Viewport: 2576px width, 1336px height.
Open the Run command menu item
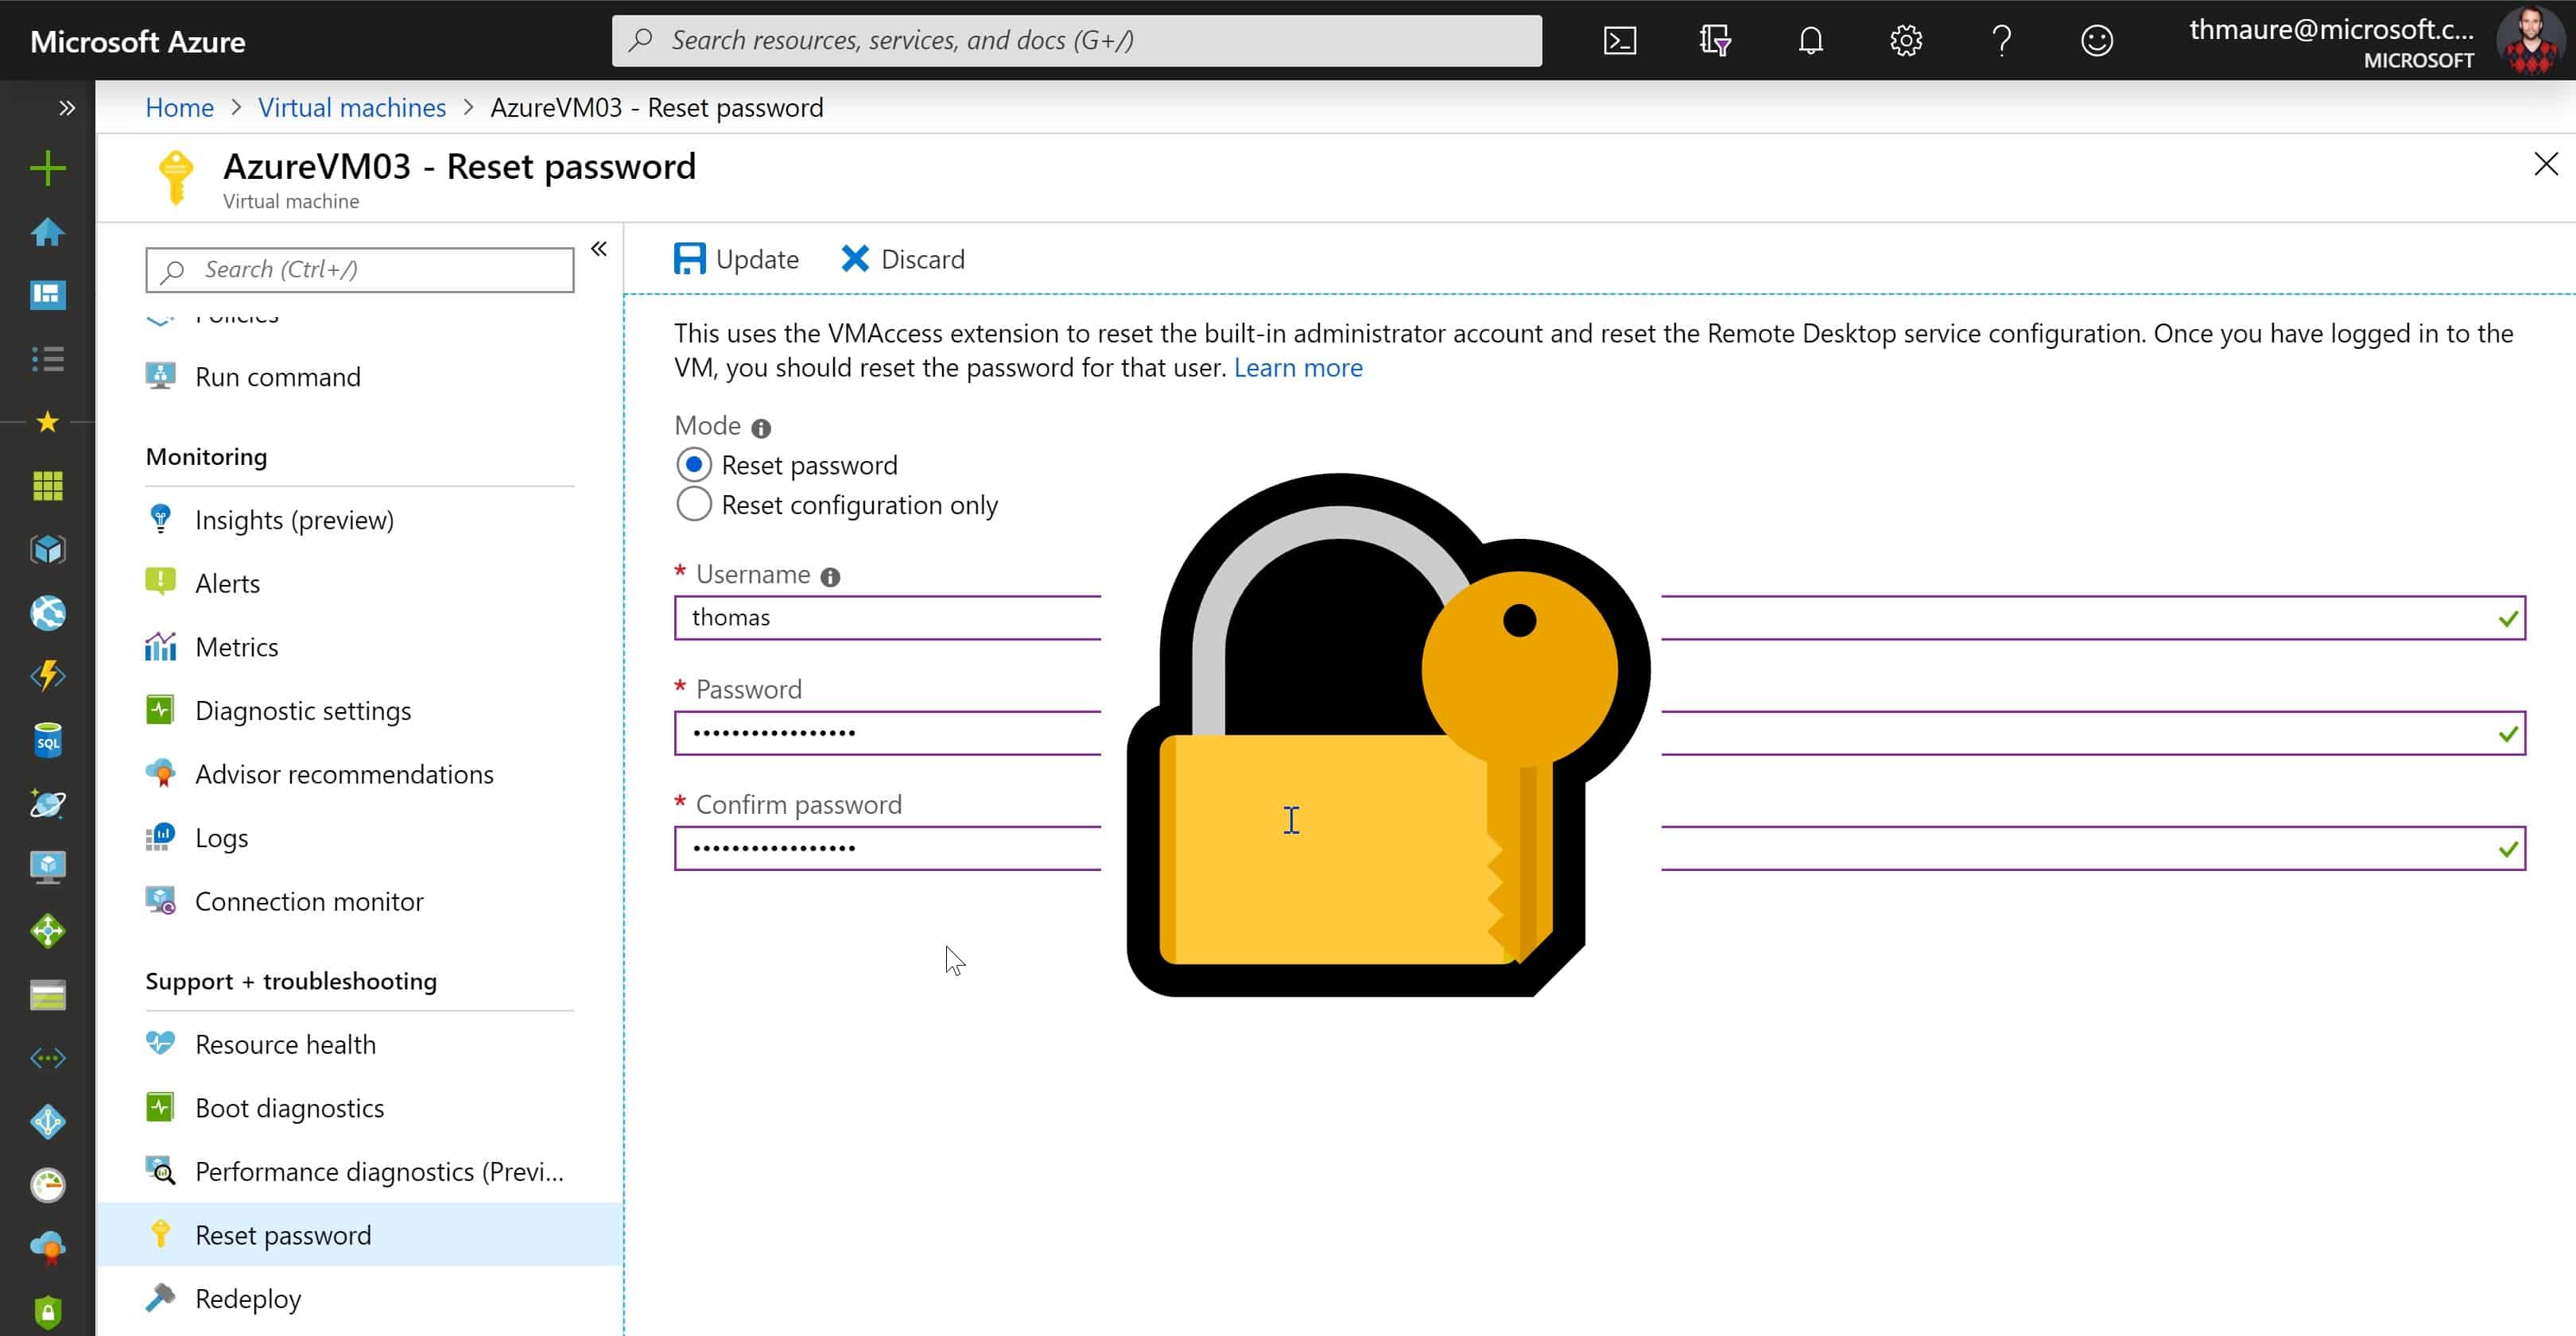click(x=277, y=377)
